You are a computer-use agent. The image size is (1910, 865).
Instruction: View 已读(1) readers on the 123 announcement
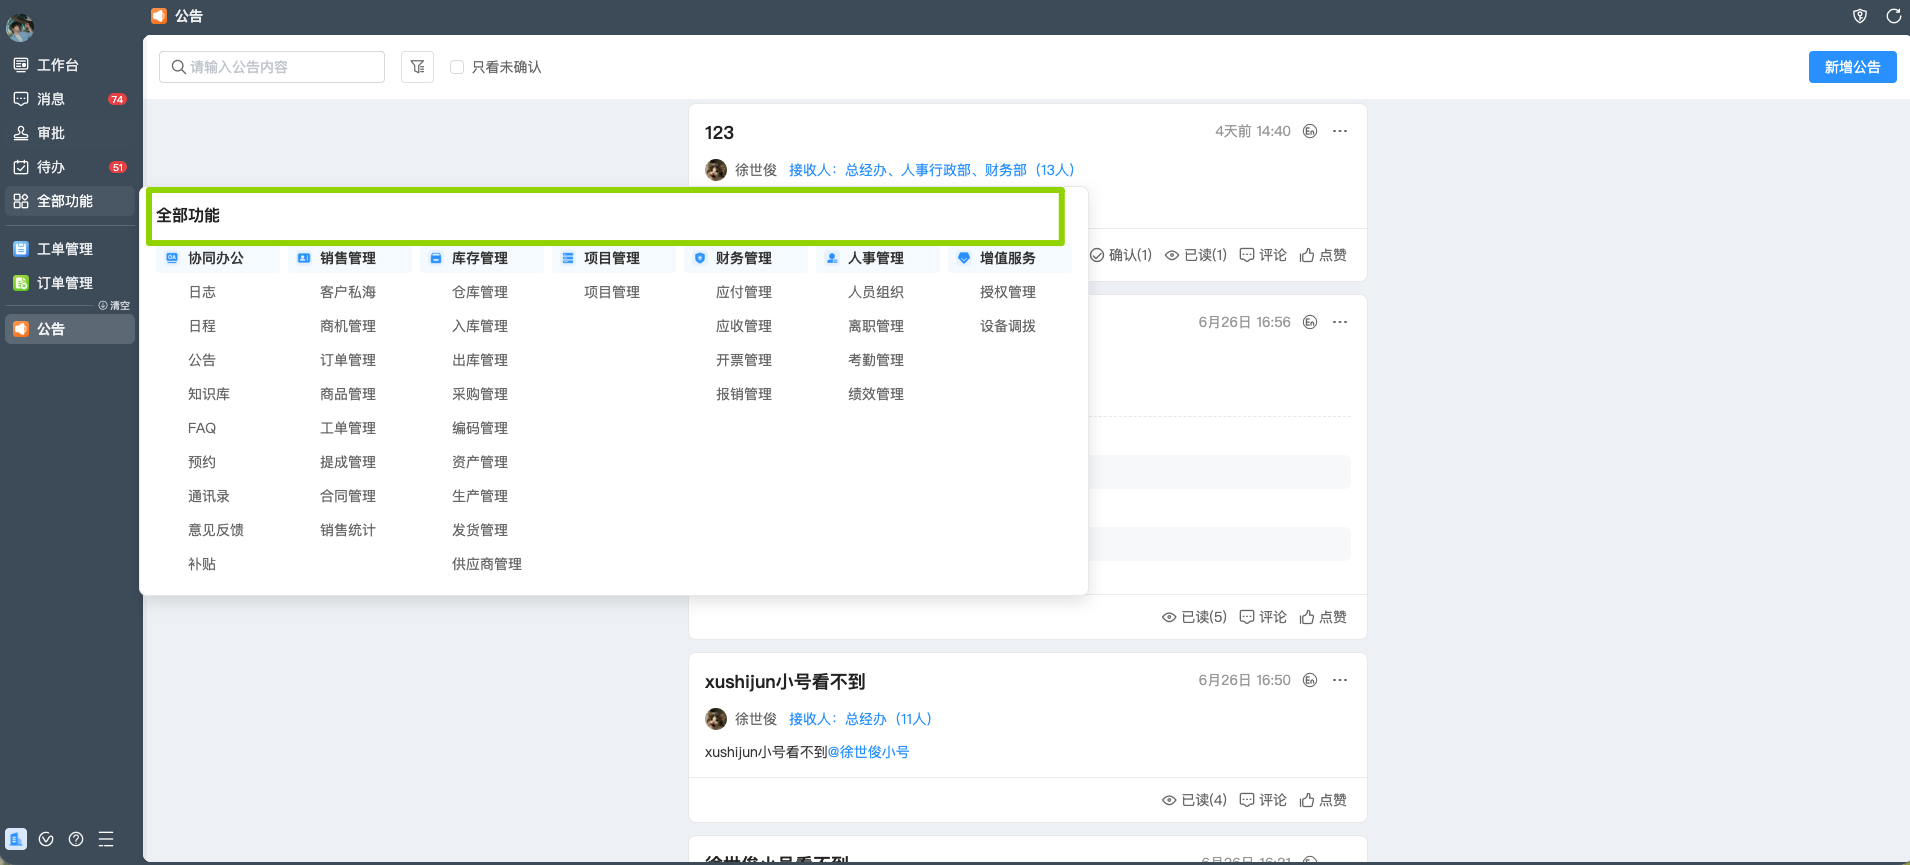point(1196,255)
